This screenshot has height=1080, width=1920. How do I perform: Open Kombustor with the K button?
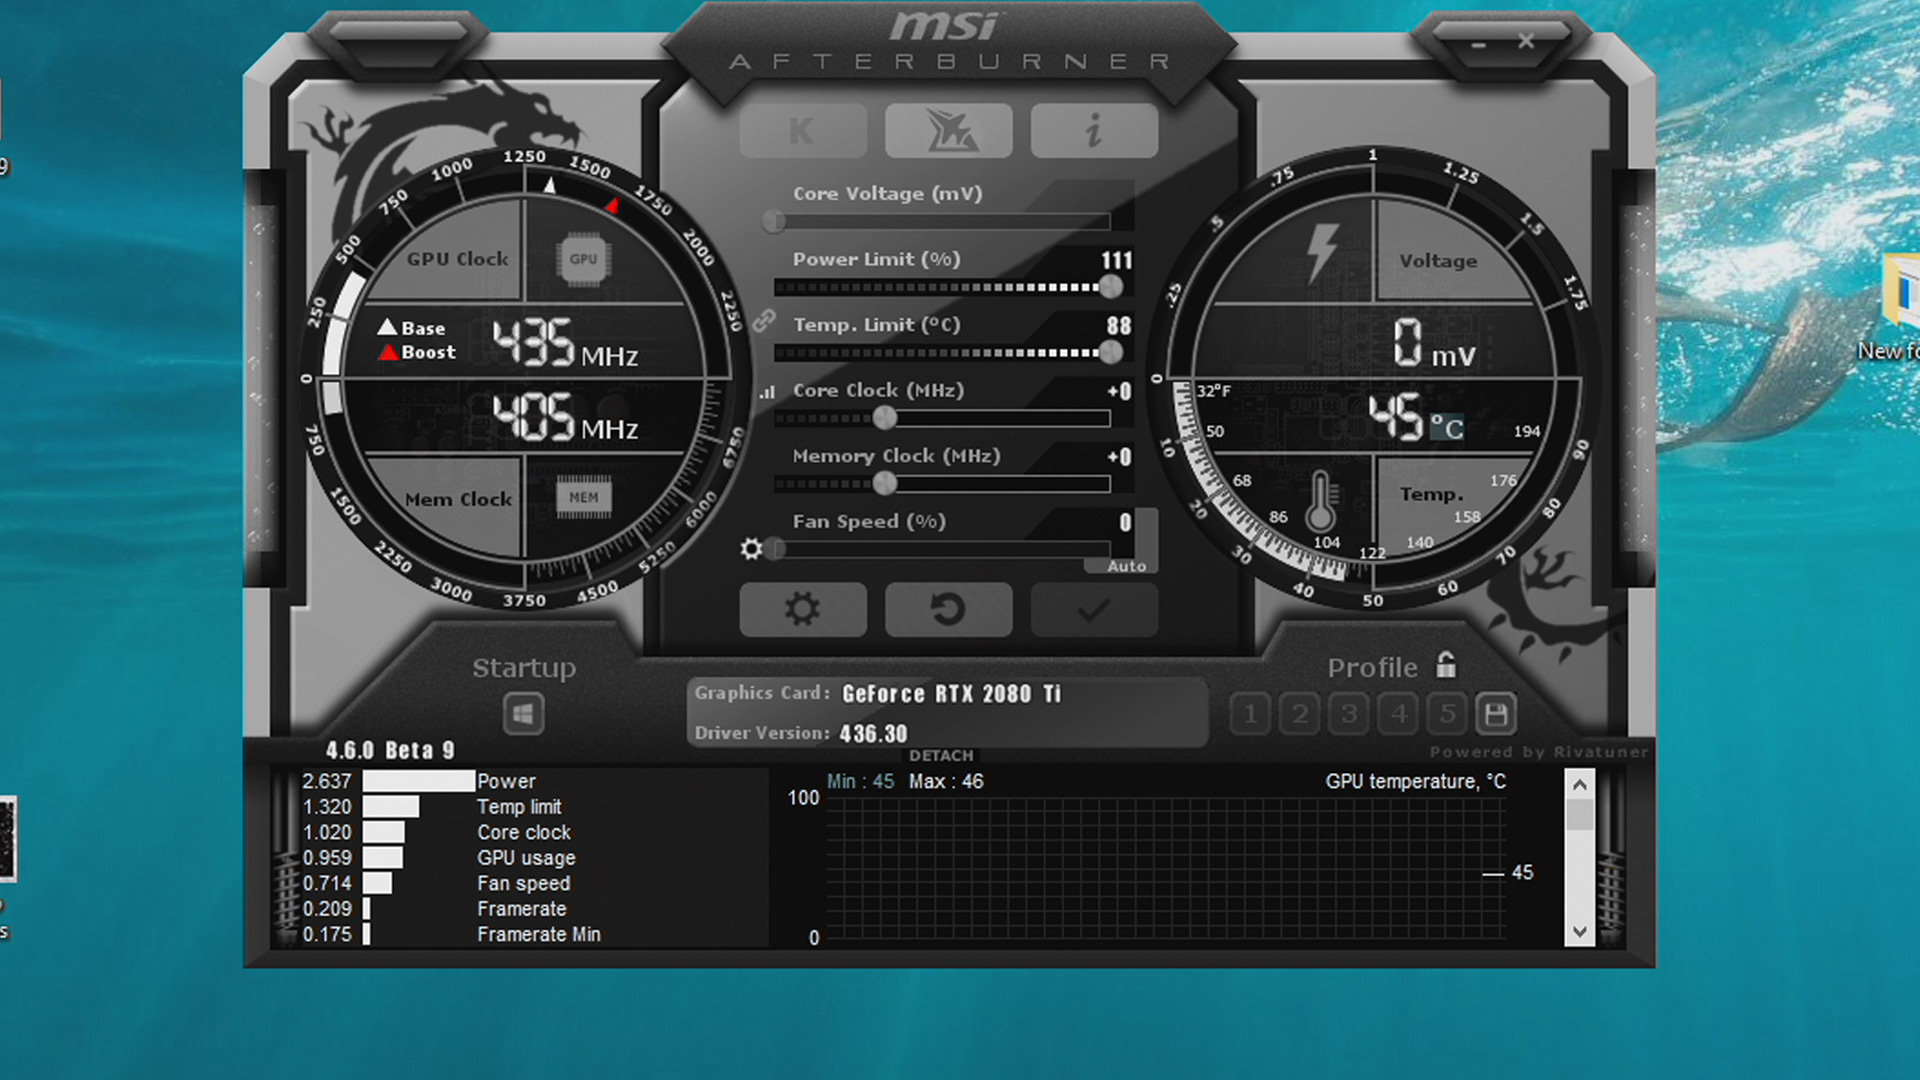point(802,131)
